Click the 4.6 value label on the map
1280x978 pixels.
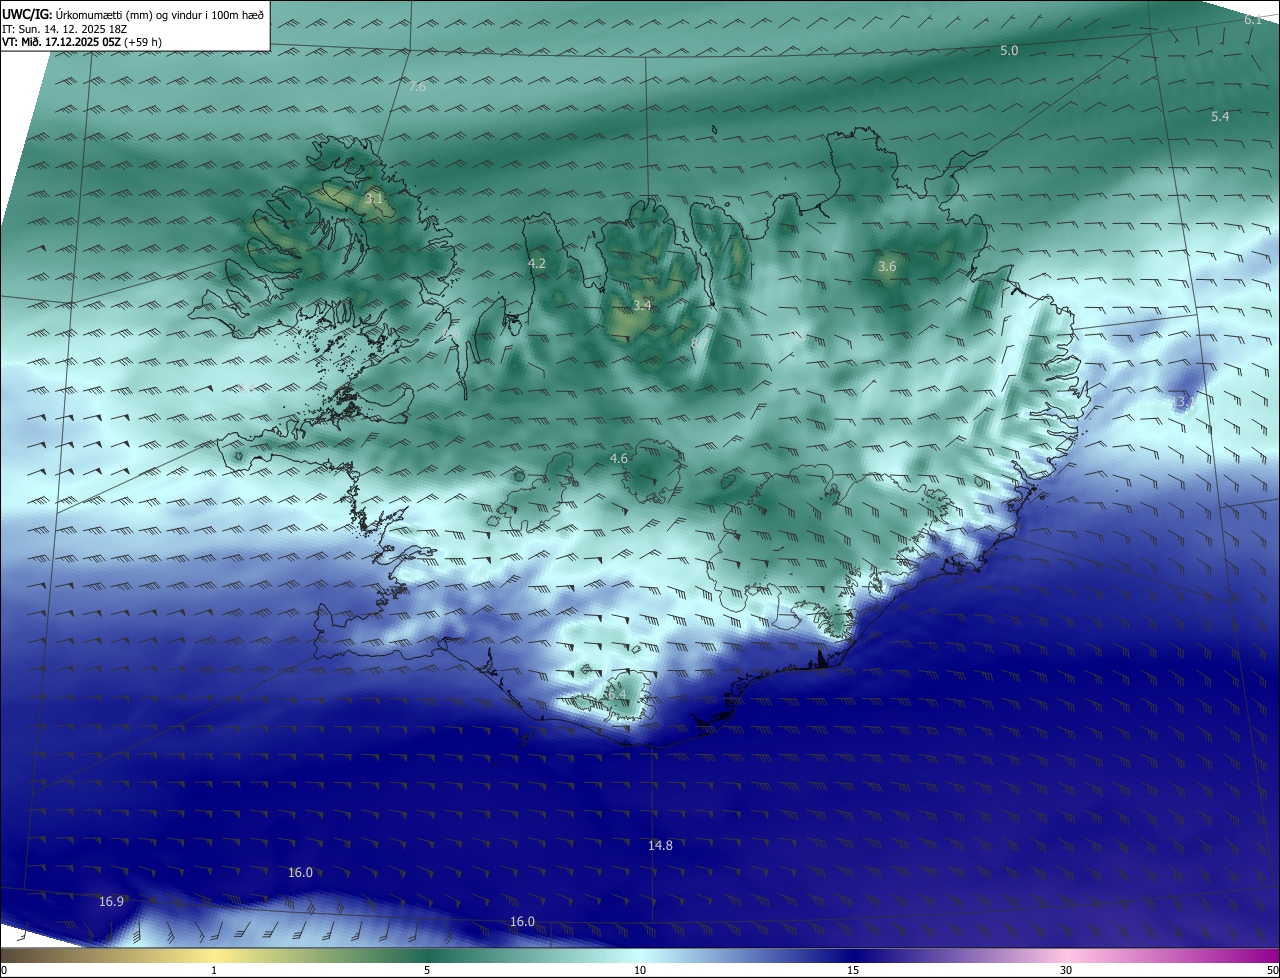[619, 459]
